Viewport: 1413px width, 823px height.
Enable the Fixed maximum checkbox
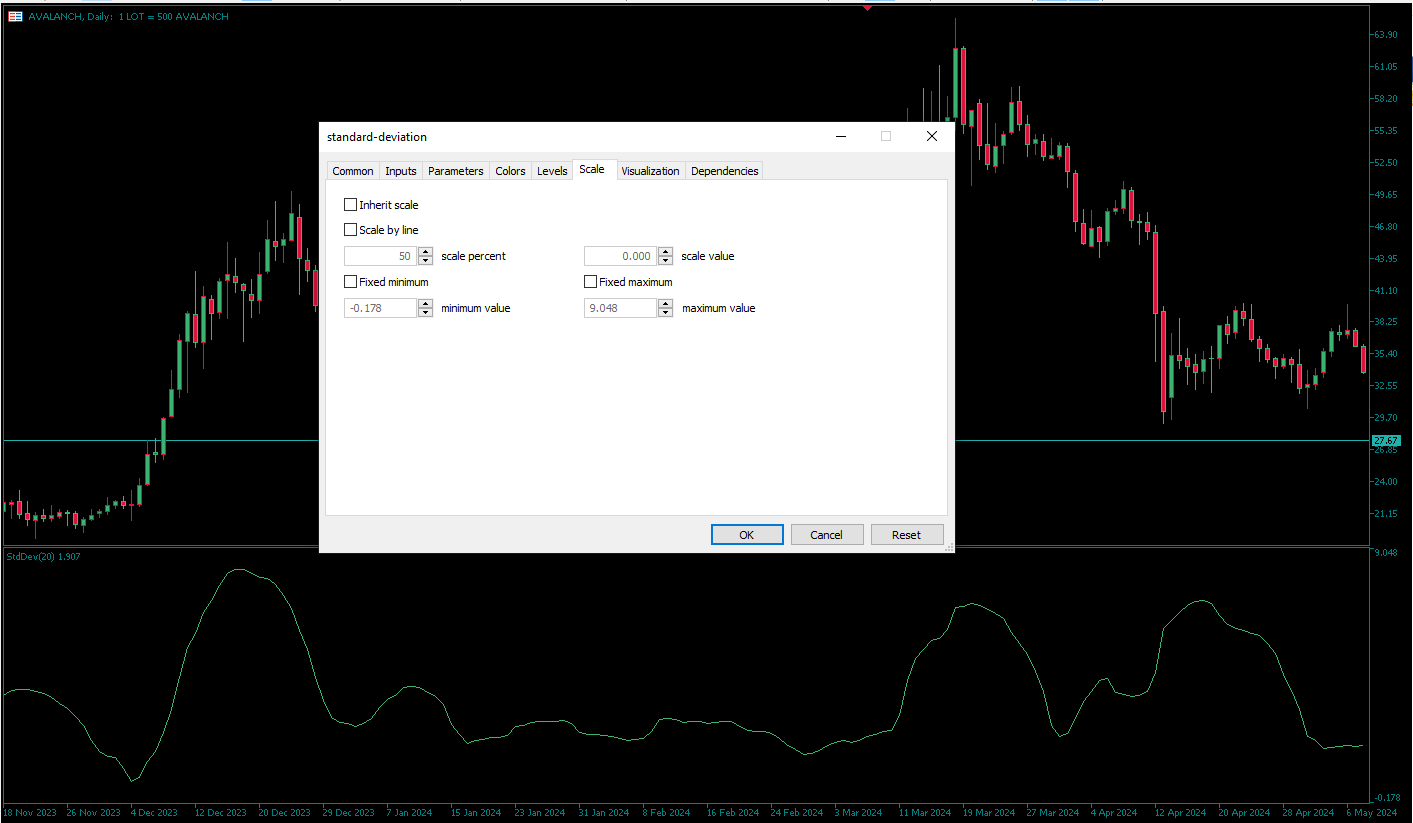click(x=590, y=282)
